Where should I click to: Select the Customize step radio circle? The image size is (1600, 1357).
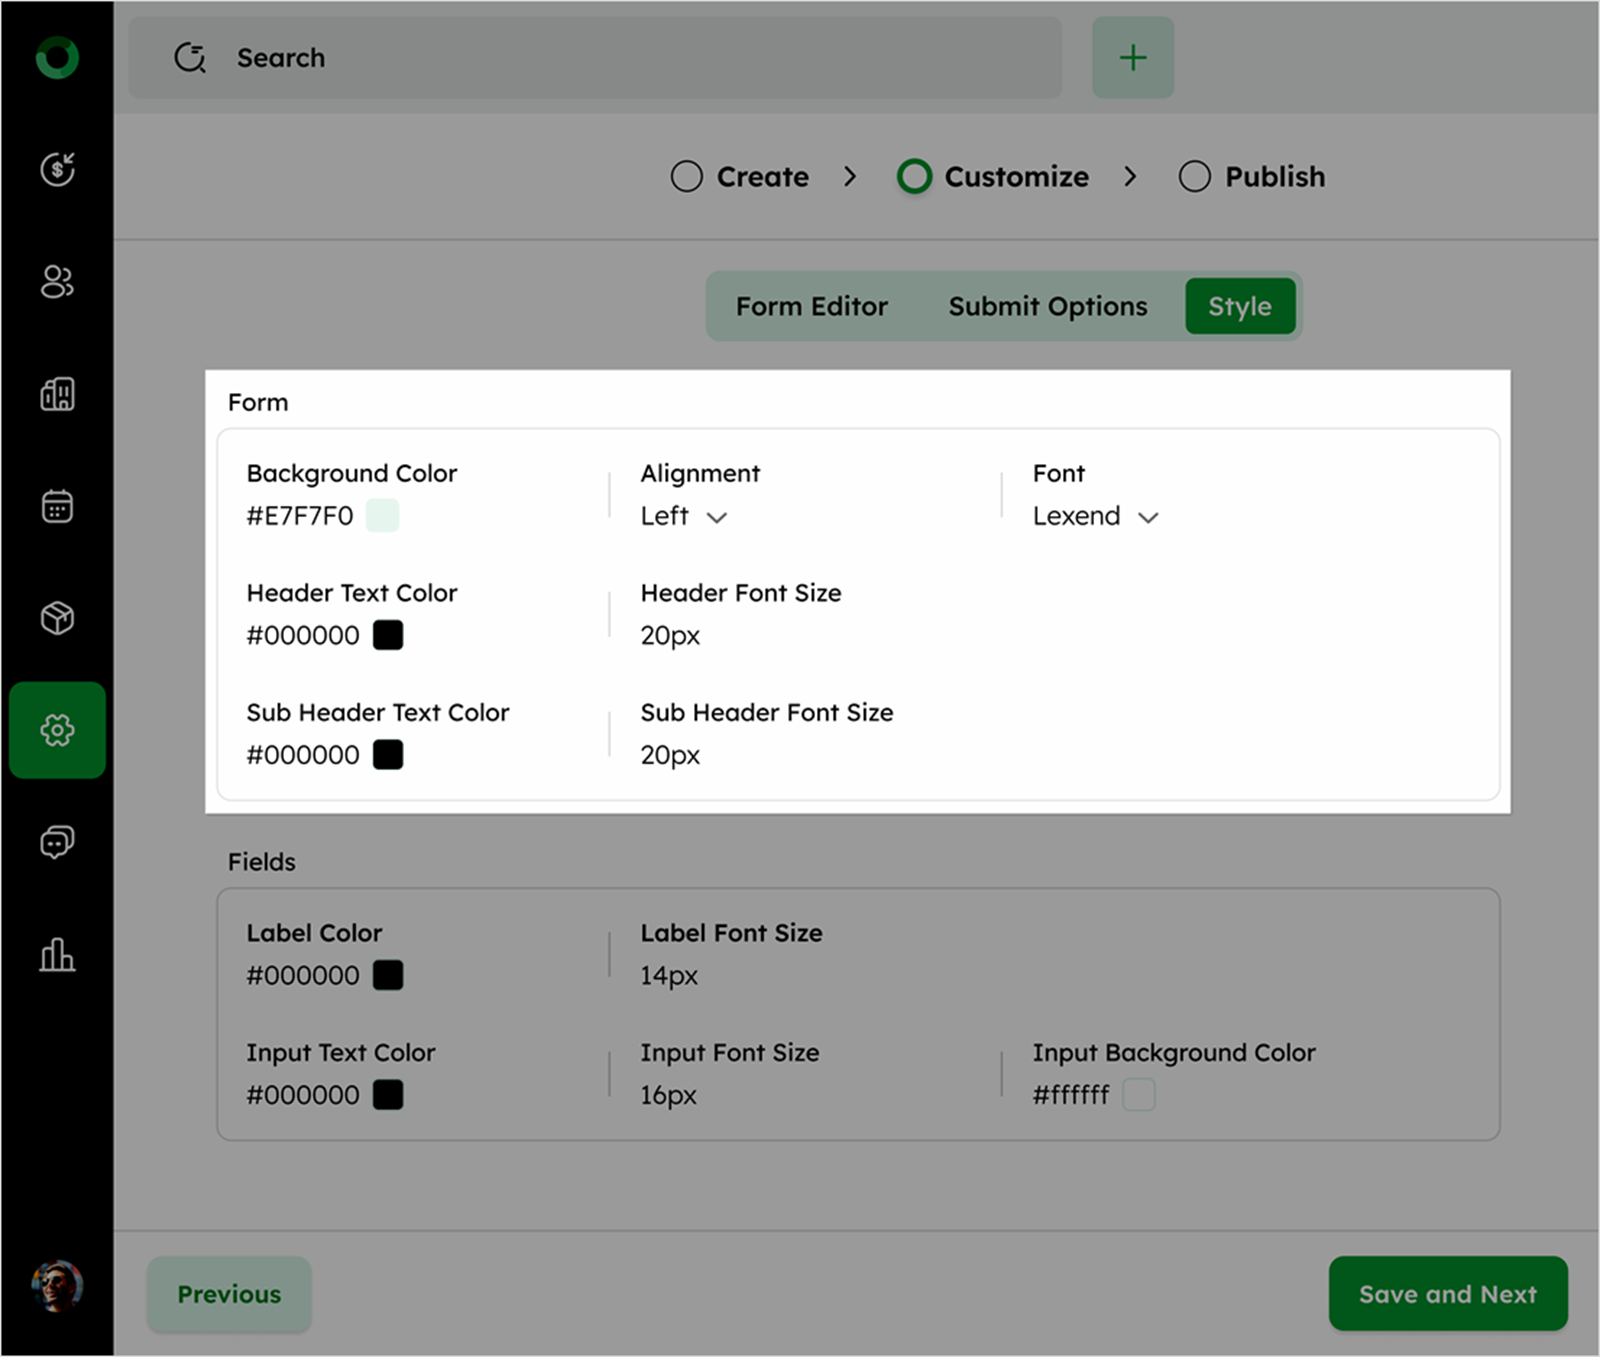pyautogui.click(x=914, y=177)
